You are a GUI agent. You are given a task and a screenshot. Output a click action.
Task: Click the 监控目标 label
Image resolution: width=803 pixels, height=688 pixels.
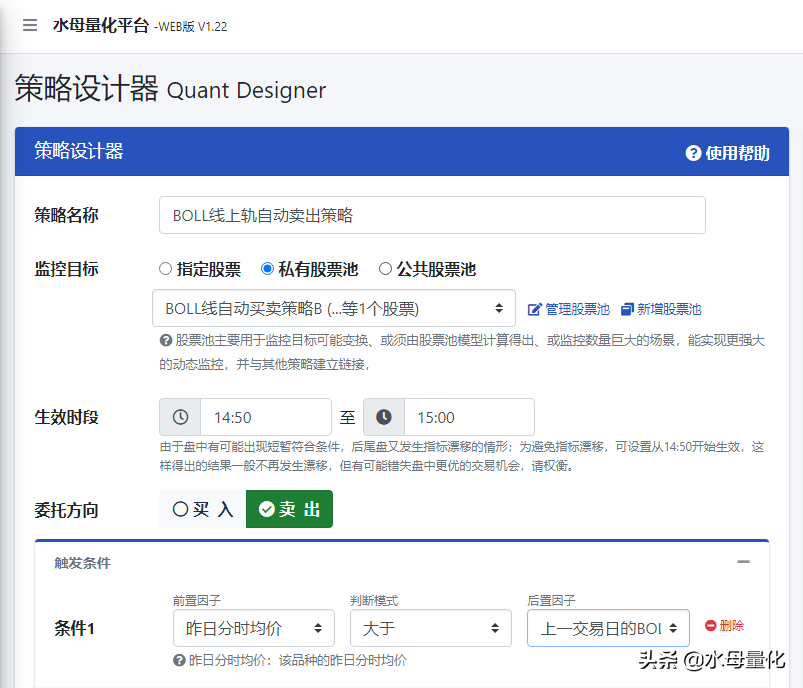(x=67, y=269)
